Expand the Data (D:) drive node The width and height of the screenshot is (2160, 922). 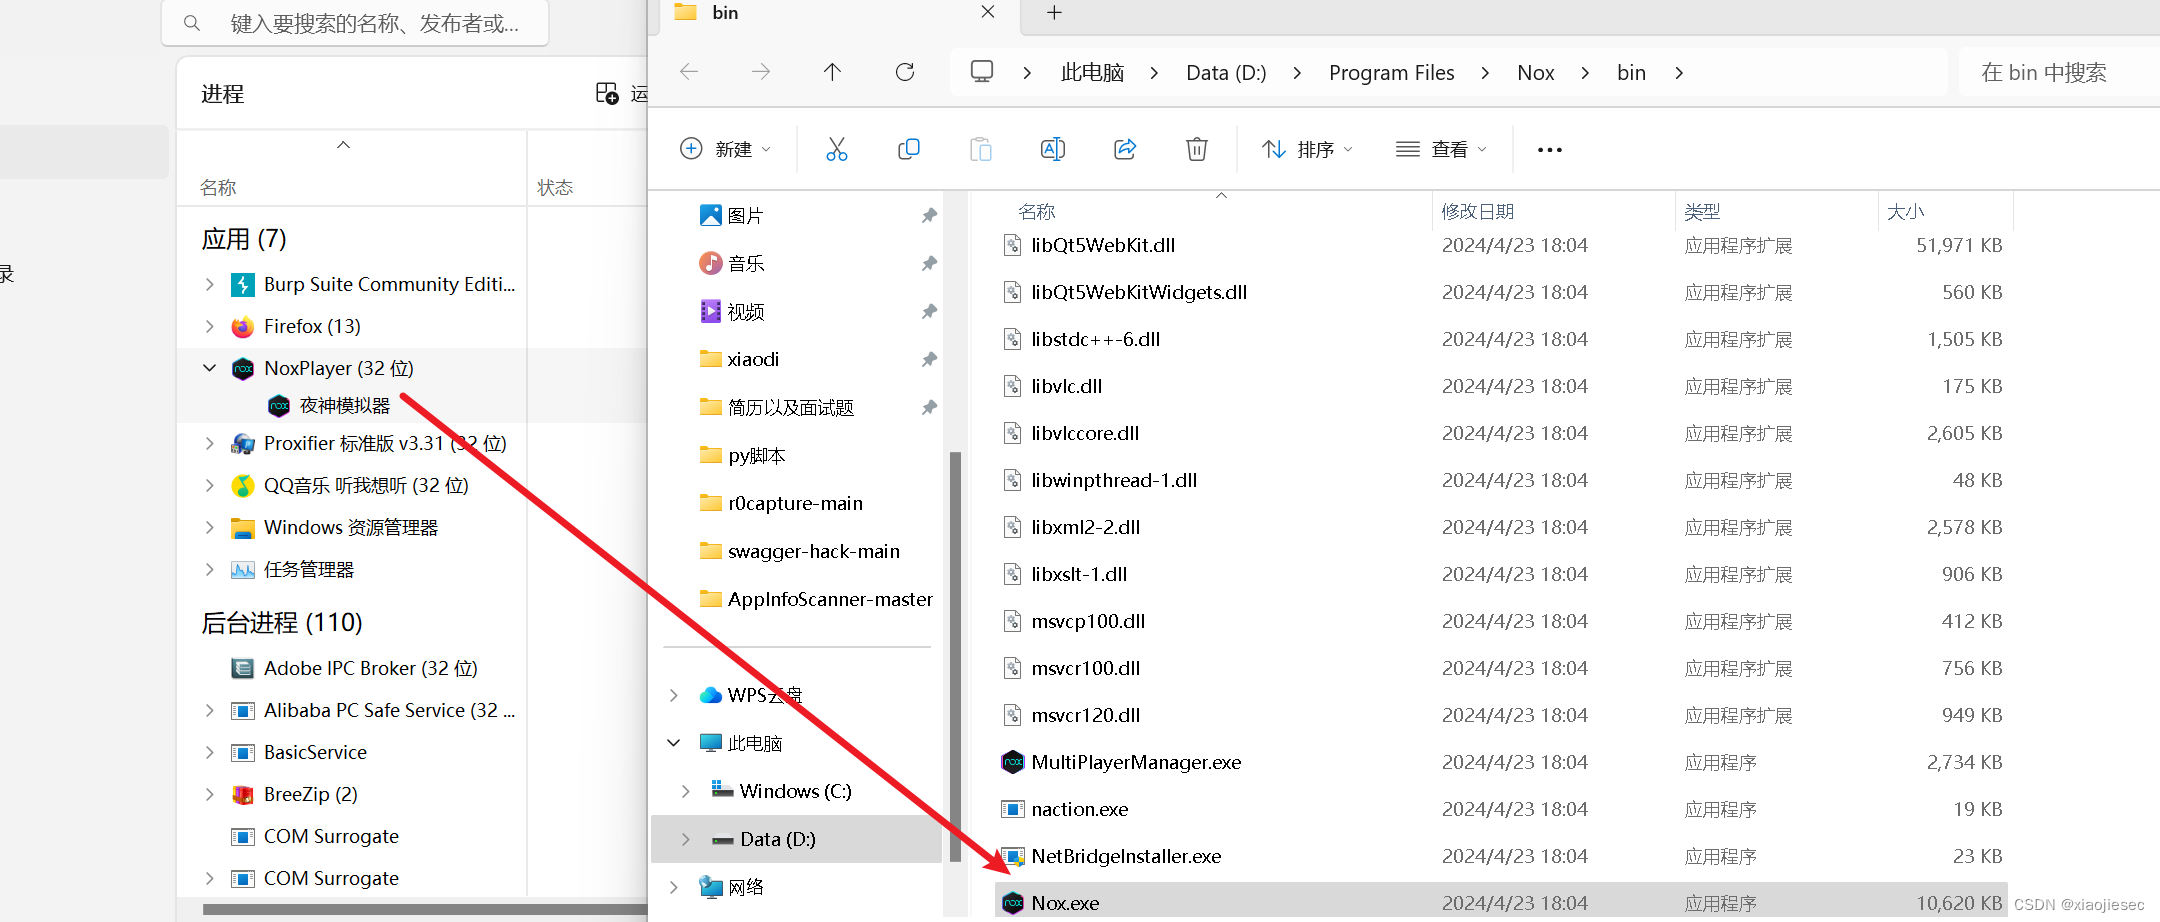[686, 839]
